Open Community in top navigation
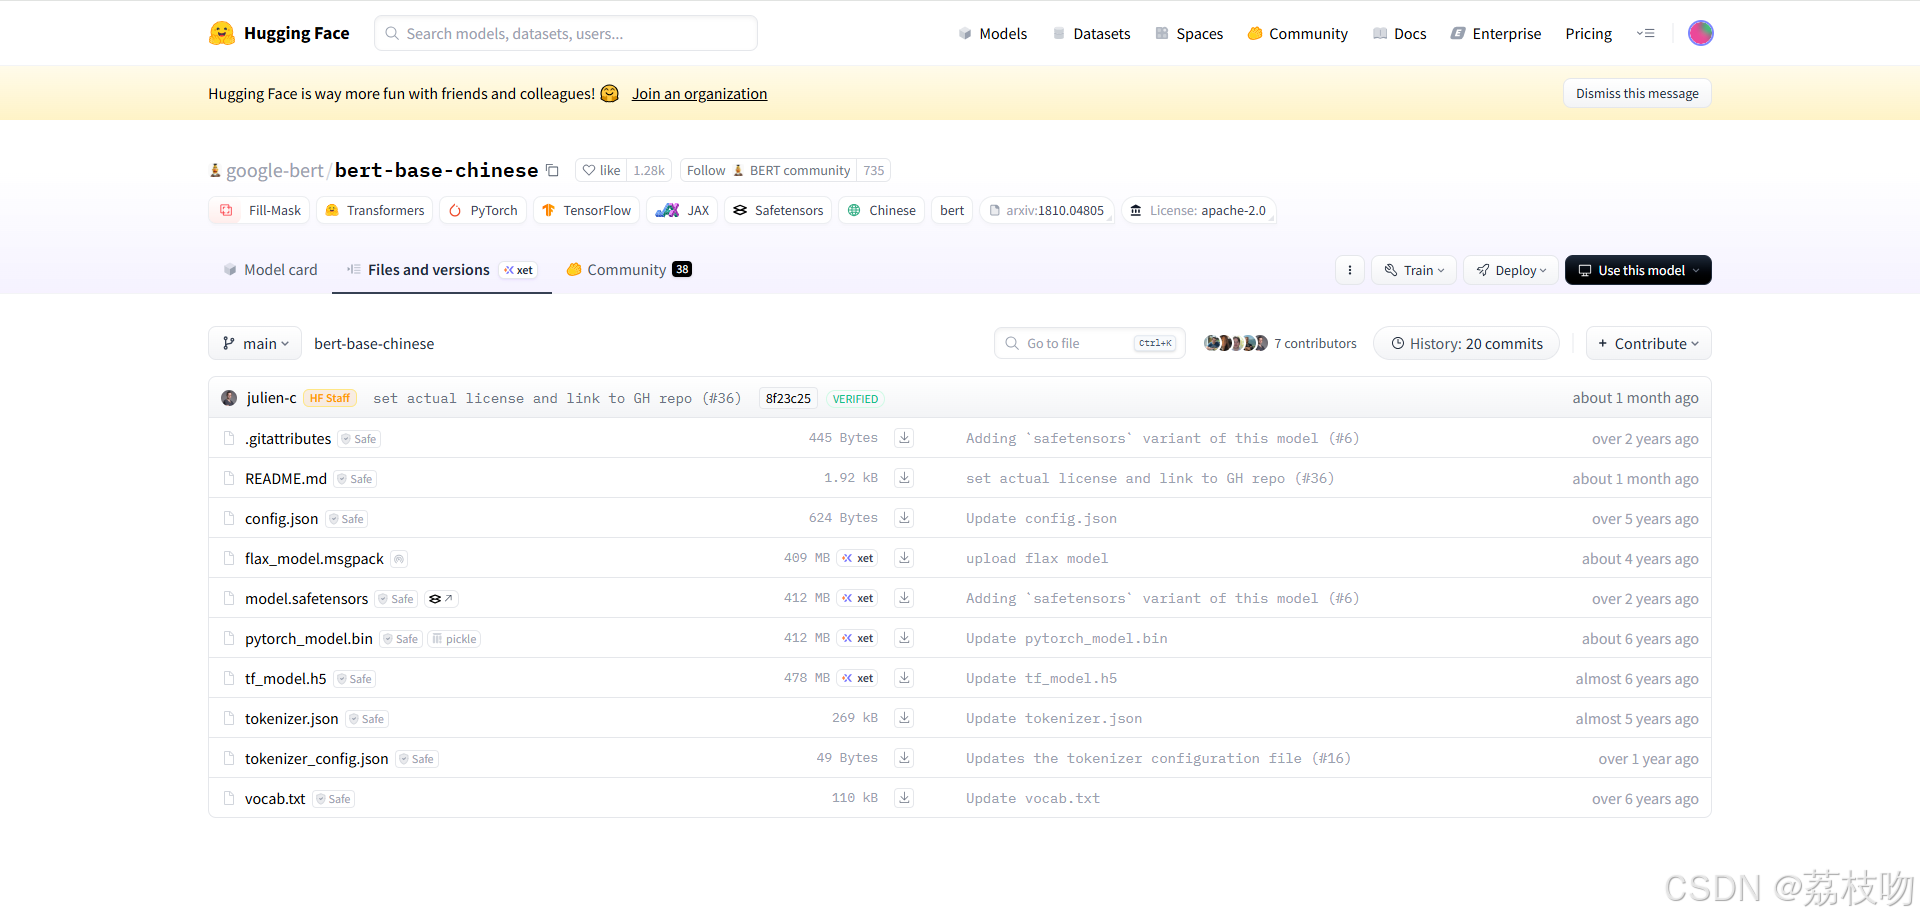The image size is (1920, 920). (1297, 33)
